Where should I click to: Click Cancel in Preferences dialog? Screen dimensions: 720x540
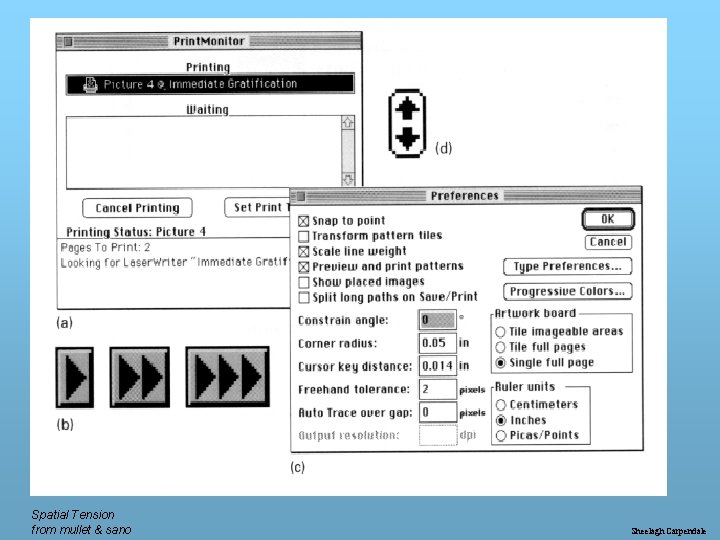[608, 242]
